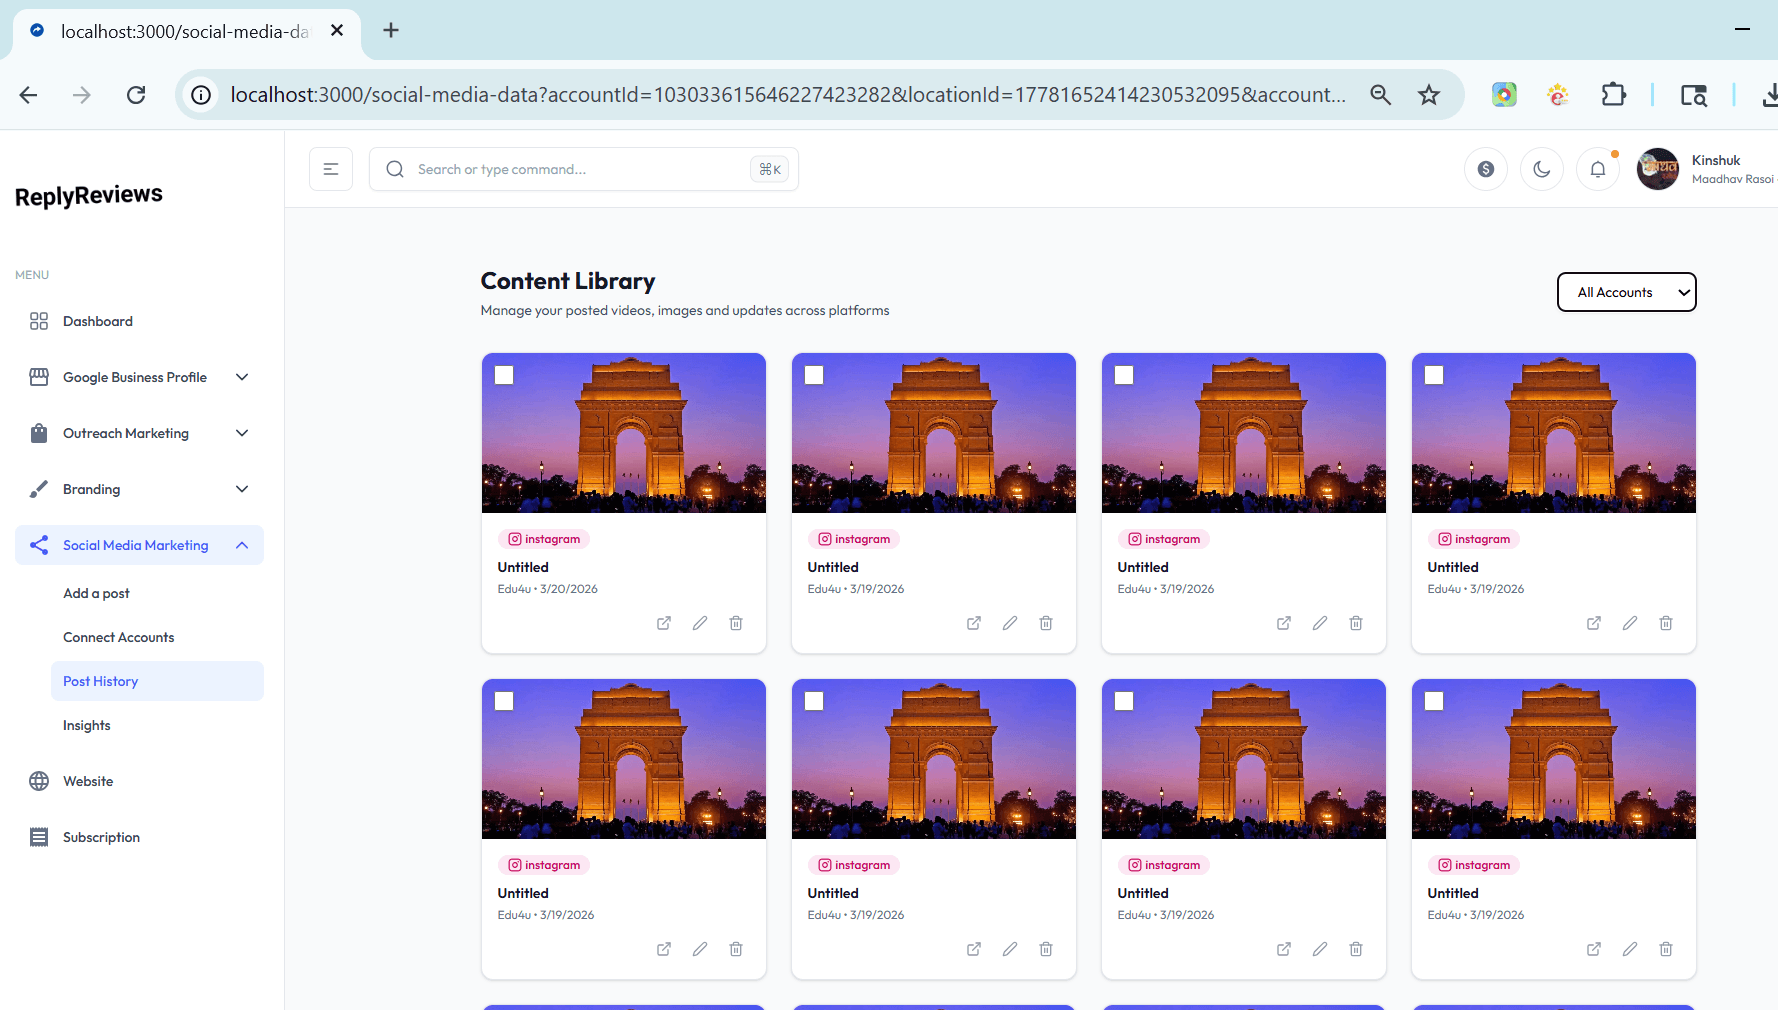
Task: View site information icon
Action: [x=201, y=95]
